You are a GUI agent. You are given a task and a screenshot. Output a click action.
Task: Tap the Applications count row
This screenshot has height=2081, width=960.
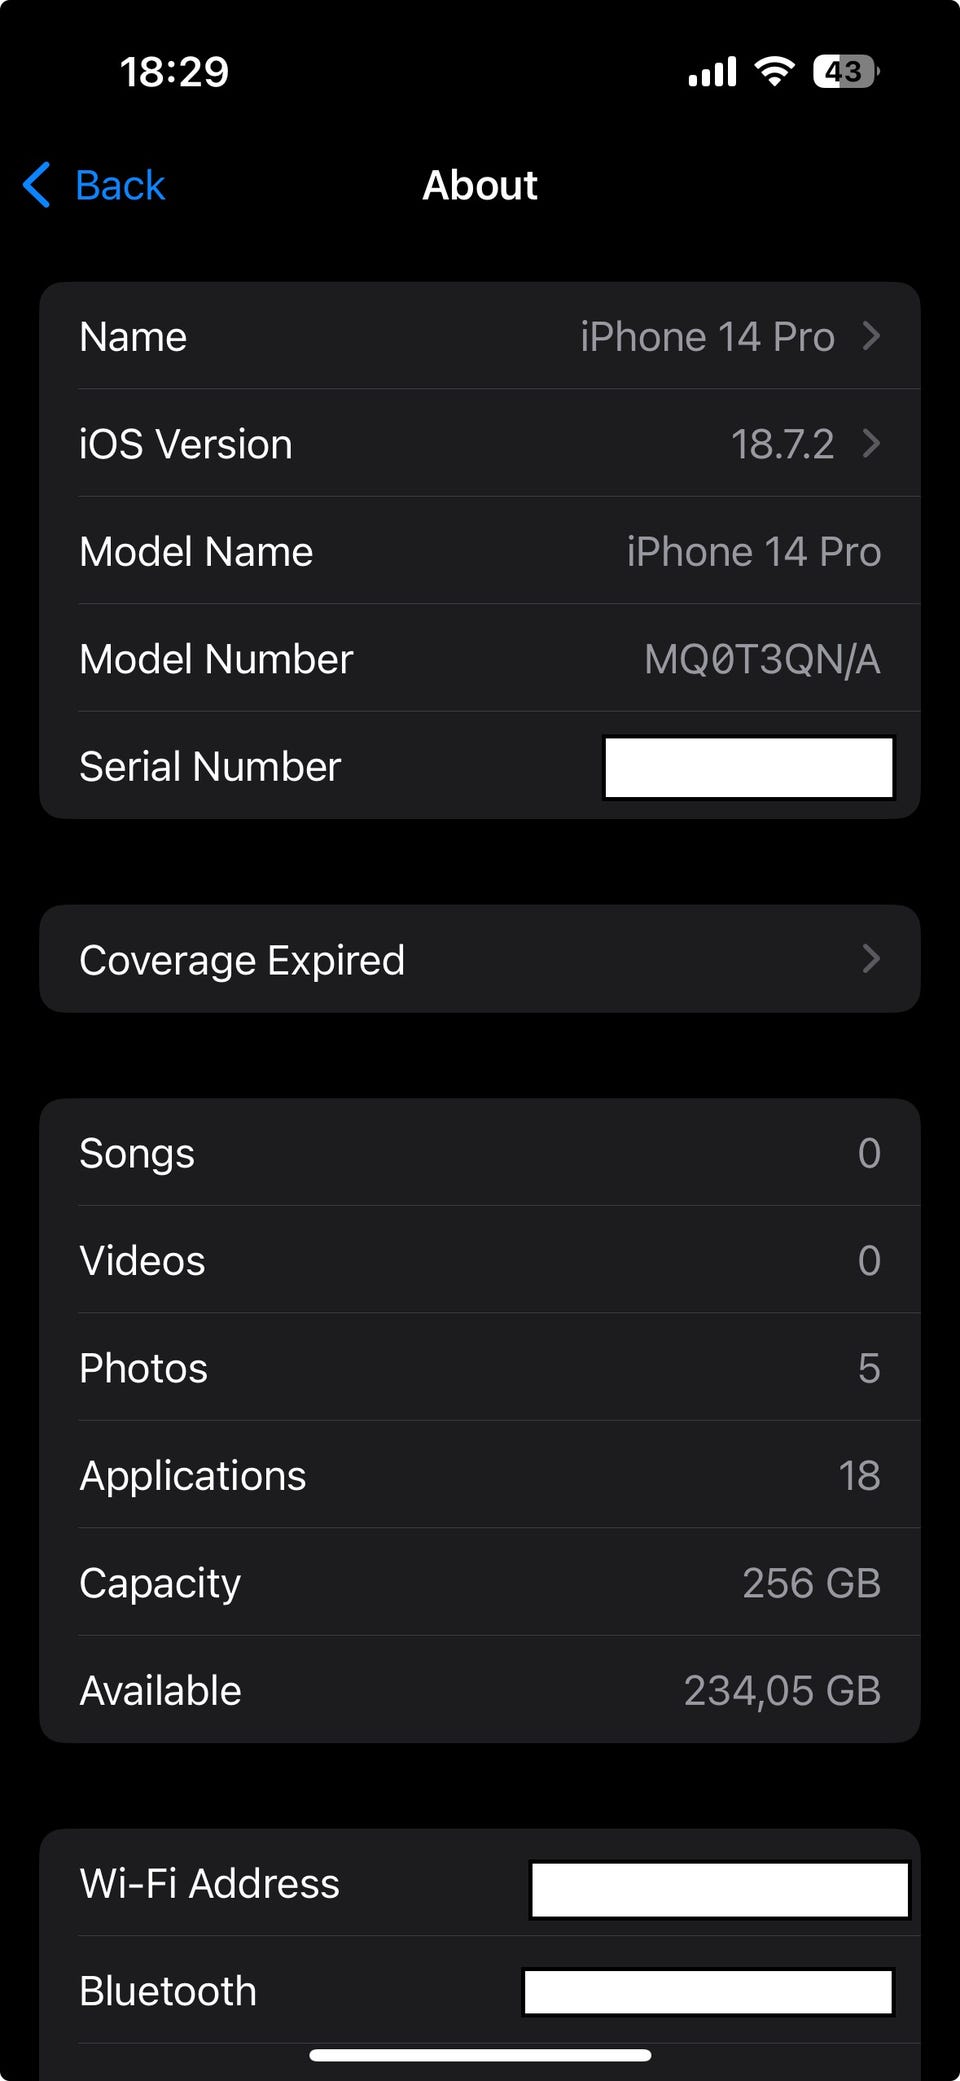pos(480,1475)
